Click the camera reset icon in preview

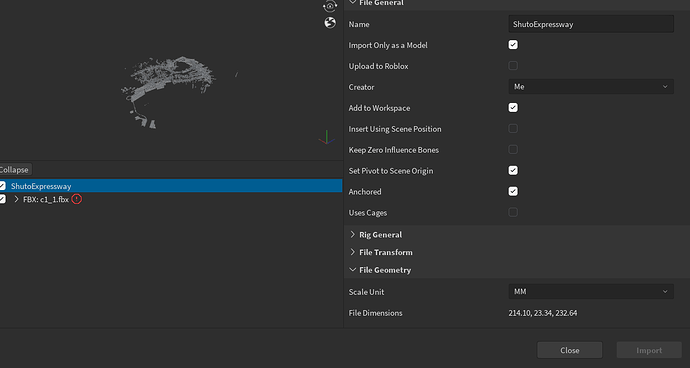(330, 6)
